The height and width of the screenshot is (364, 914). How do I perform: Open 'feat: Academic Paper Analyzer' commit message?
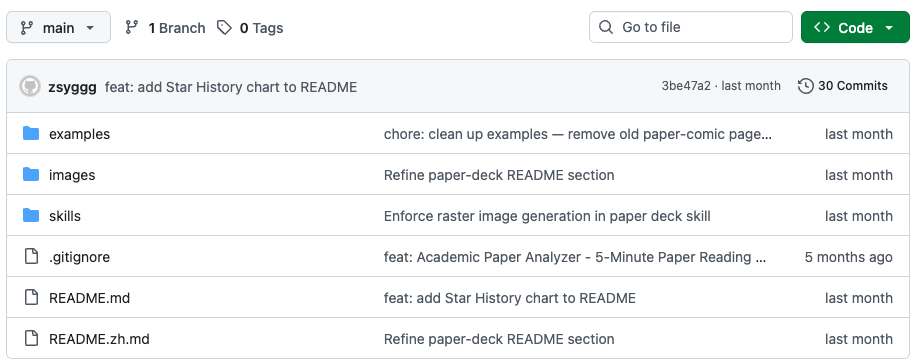click(x=575, y=257)
